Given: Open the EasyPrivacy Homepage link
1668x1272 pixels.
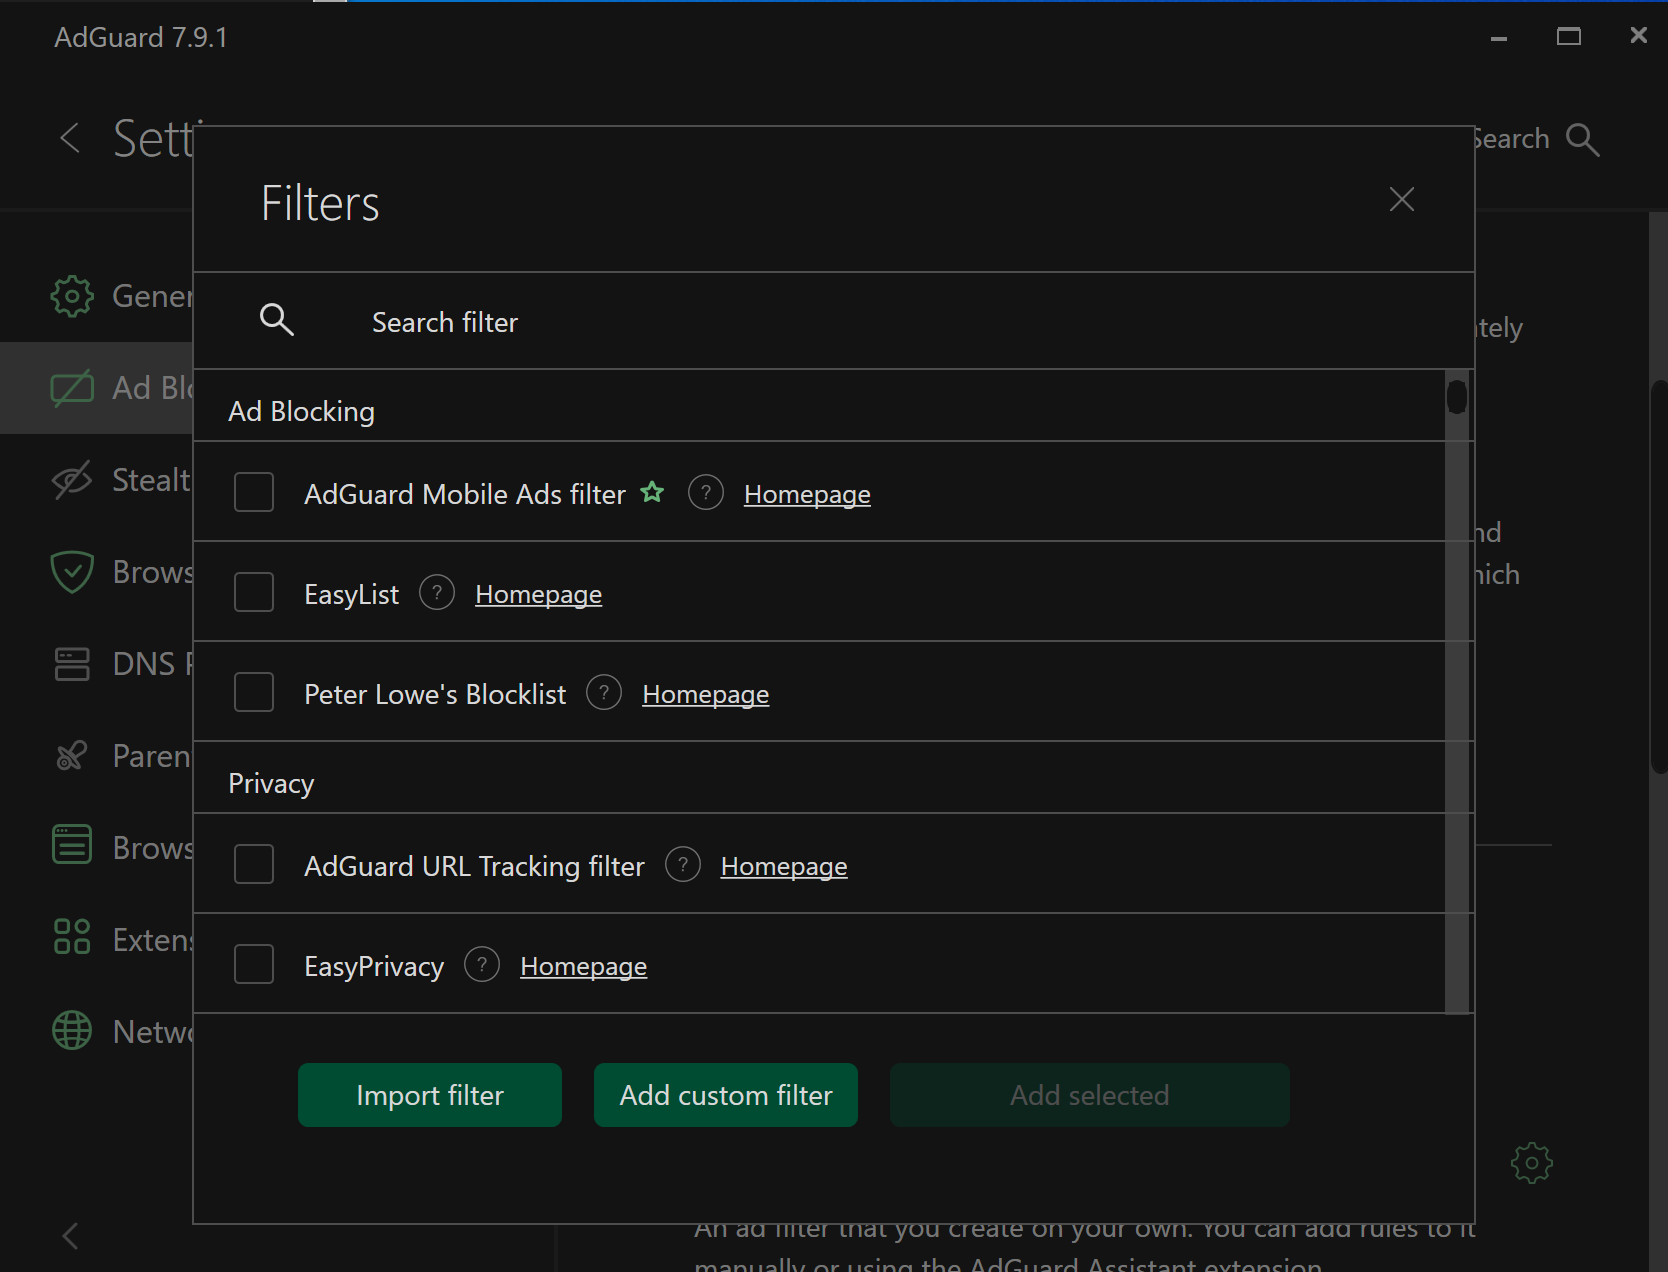Looking at the screenshot, I should tap(583, 966).
